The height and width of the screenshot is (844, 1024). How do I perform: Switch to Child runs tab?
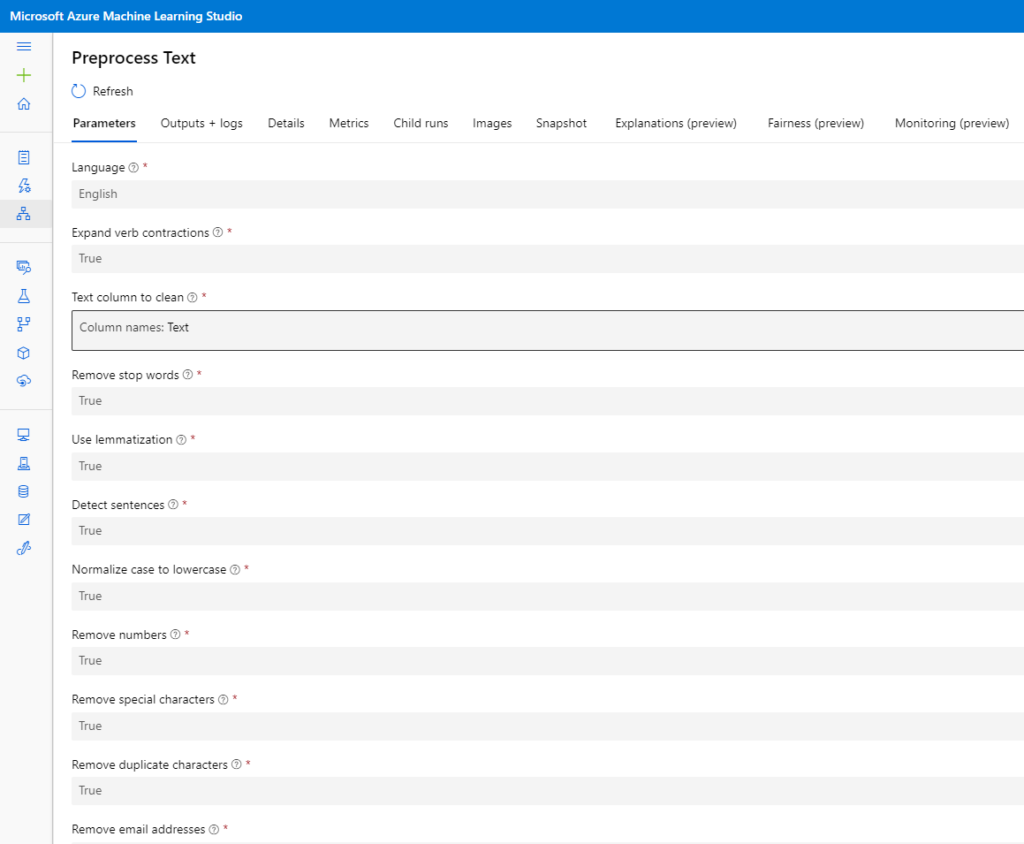(x=421, y=123)
